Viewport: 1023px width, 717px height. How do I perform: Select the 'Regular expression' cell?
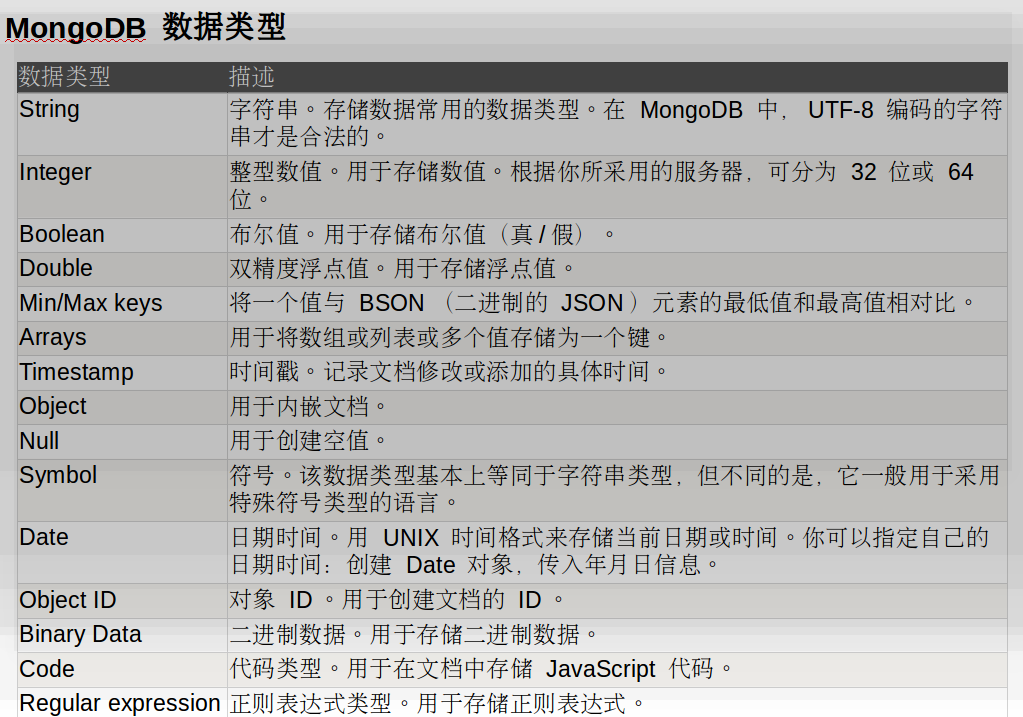[122, 703]
